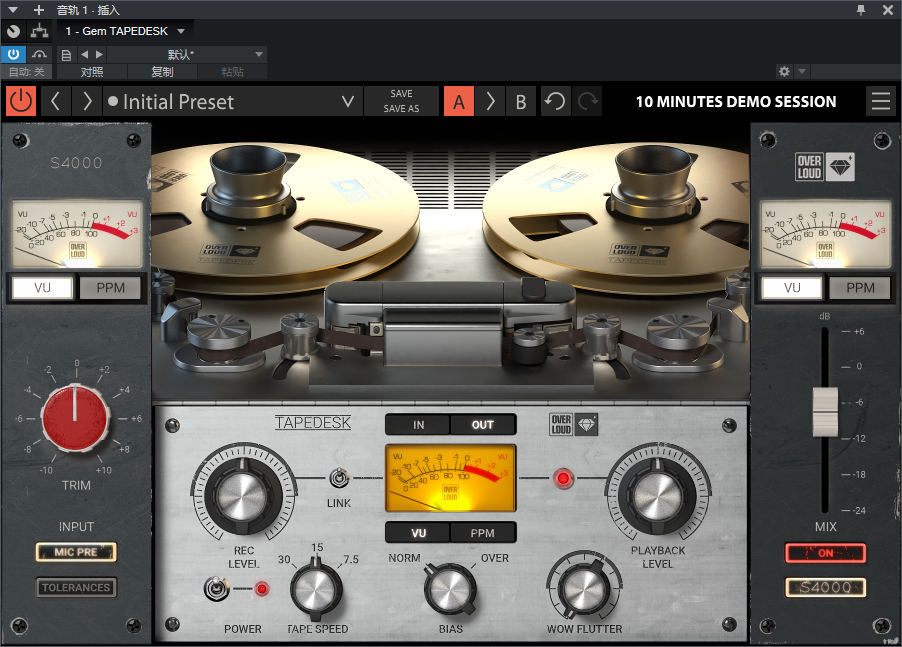Click host previous preset triangle
The width and height of the screenshot is (902, 647).
click(85, 55)
